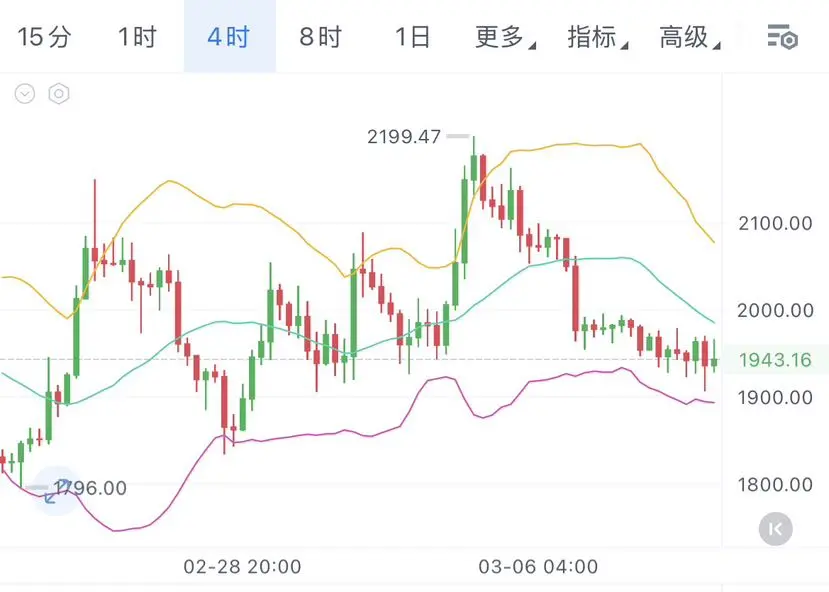
Task: Choose the 1日 daily timeframe
Action: click(412, 38)
